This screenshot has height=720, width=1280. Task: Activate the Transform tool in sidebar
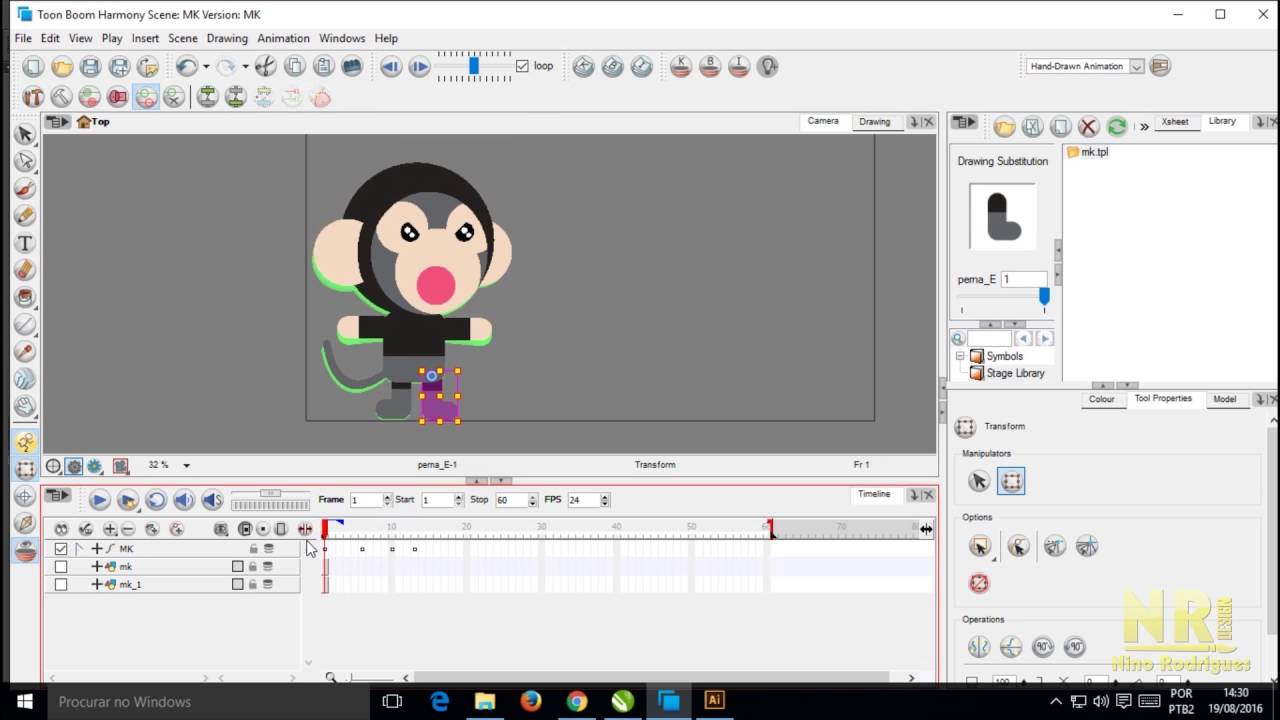pyautogui.click(x=25, y=468)
